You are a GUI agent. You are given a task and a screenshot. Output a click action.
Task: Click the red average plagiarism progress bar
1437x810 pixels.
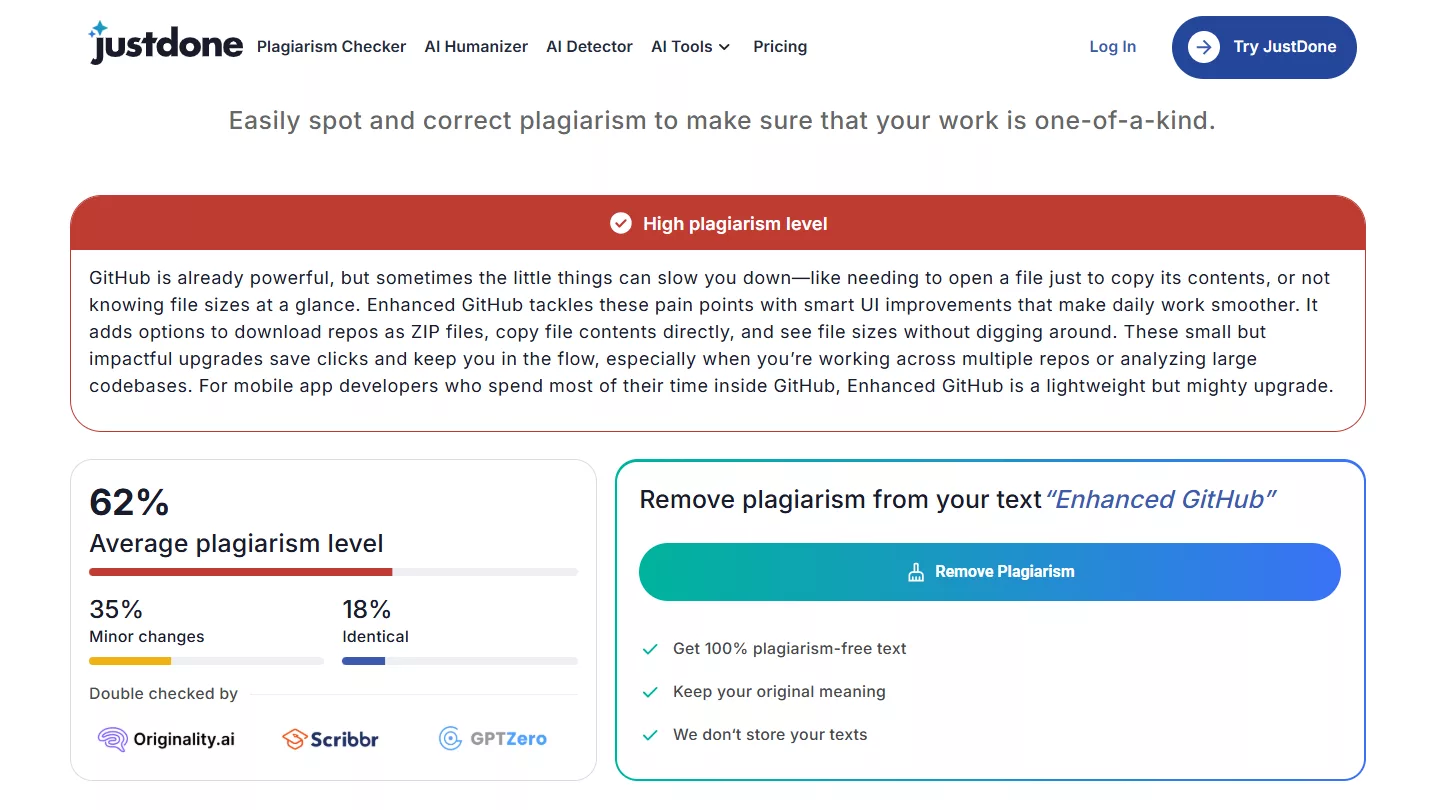tap(240, 572)
